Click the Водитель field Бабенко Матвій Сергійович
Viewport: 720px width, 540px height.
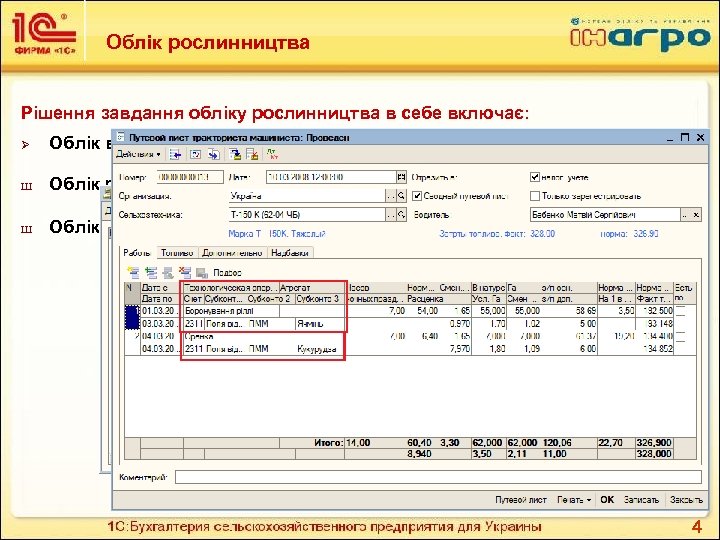[x=605, y=214]
